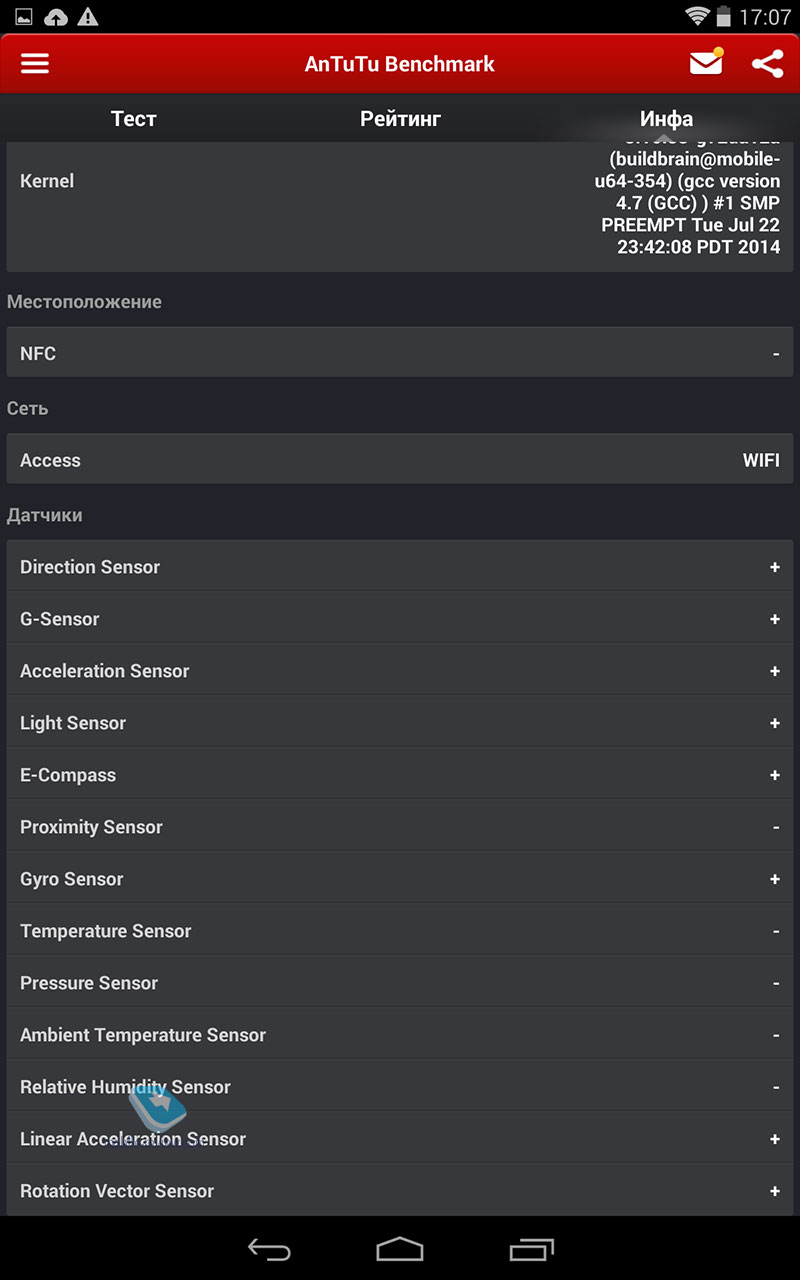
Task: Tap the Gyro Sensor plus indicator
Action: pyautogui.click(x=775, y=879)
